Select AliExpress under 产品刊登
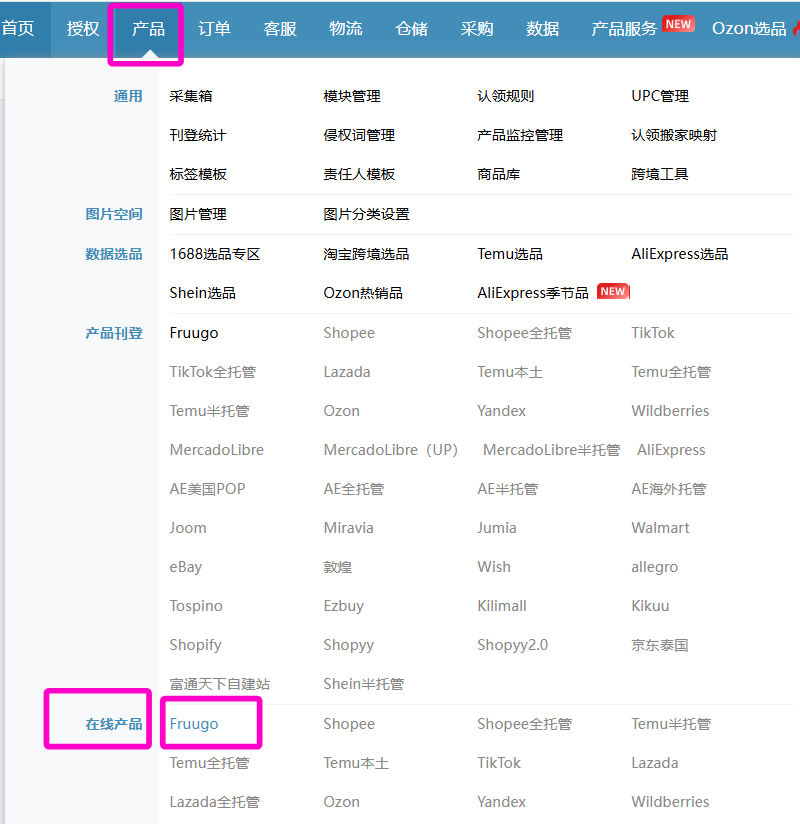This screenshot has width=800, height=824. coord(671,450)
